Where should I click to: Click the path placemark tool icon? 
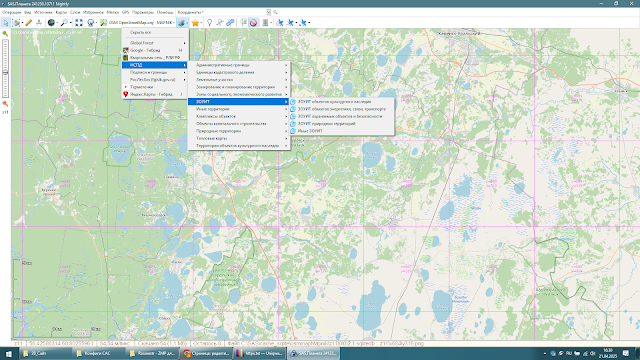pos(220,23)
